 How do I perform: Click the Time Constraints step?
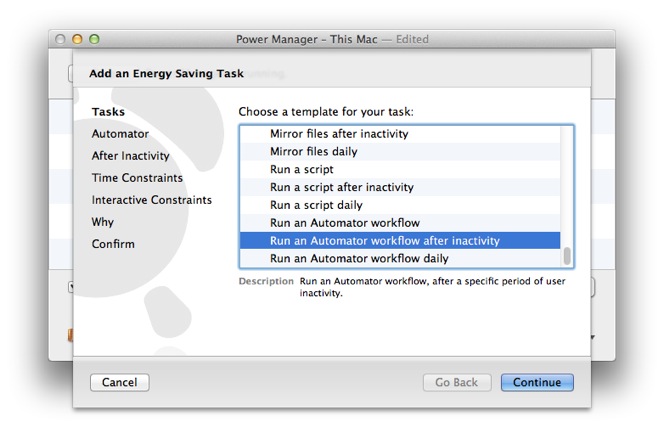pyautogui.click(x=137, y=178)
